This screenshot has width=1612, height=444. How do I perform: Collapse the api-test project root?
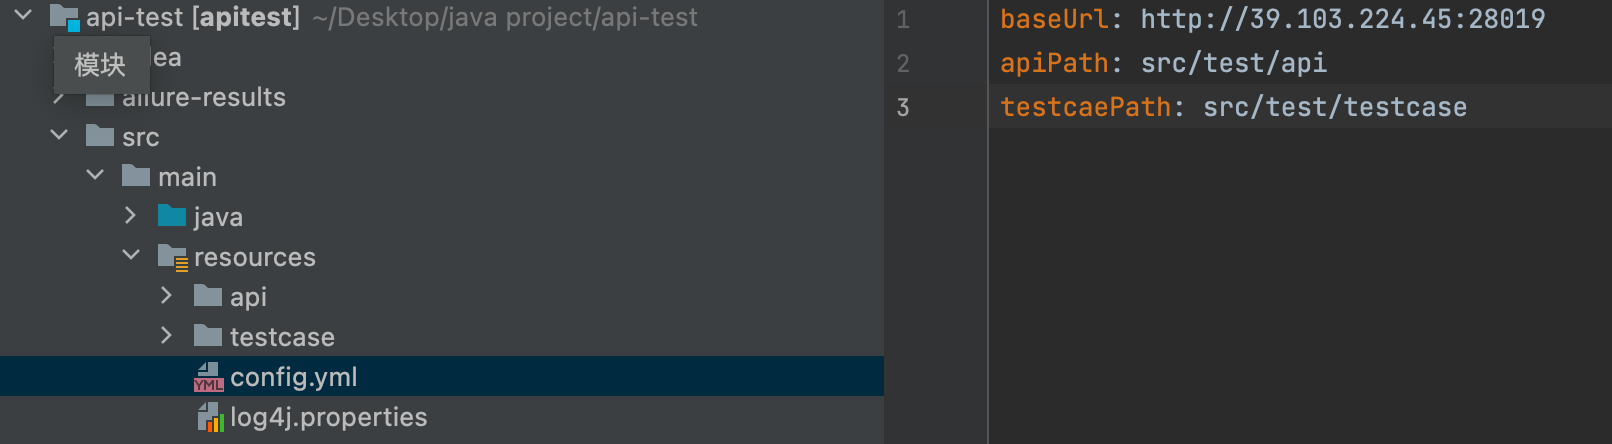24,16
